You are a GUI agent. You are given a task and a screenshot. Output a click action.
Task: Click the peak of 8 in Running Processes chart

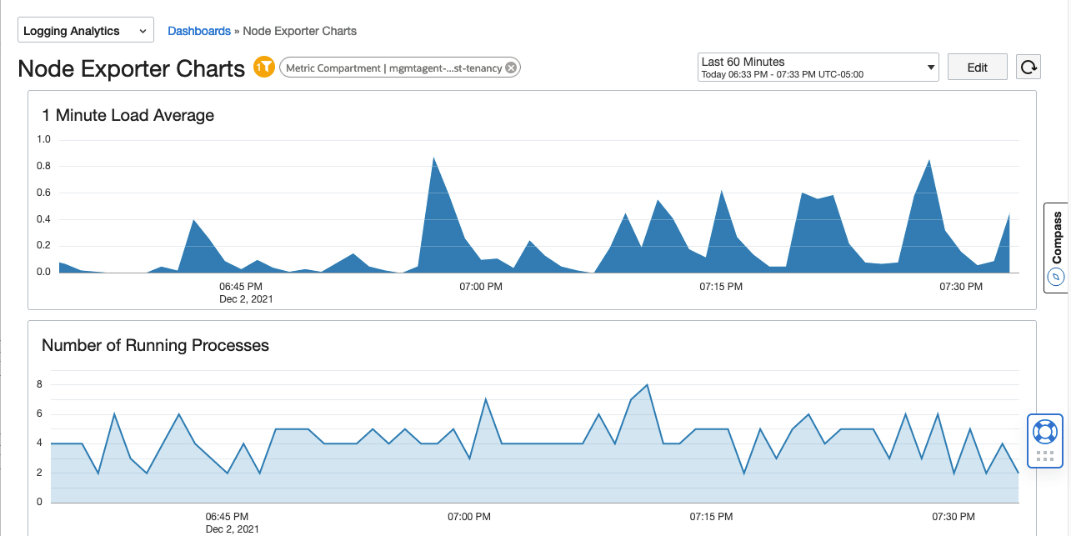point(646,384)
